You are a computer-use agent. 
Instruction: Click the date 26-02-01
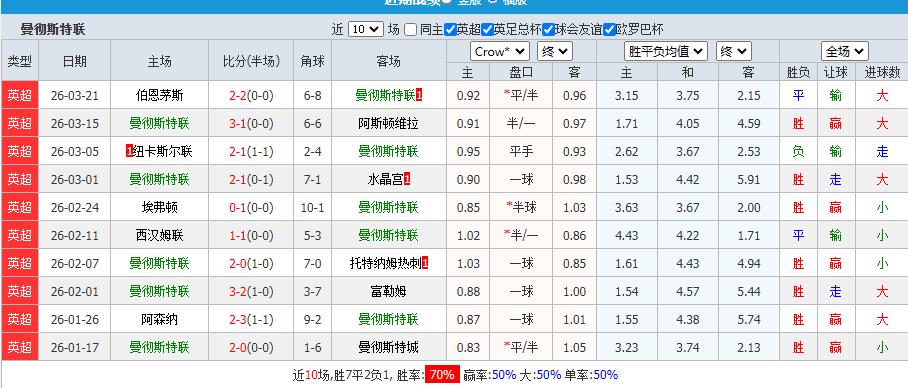pos(74,291)
